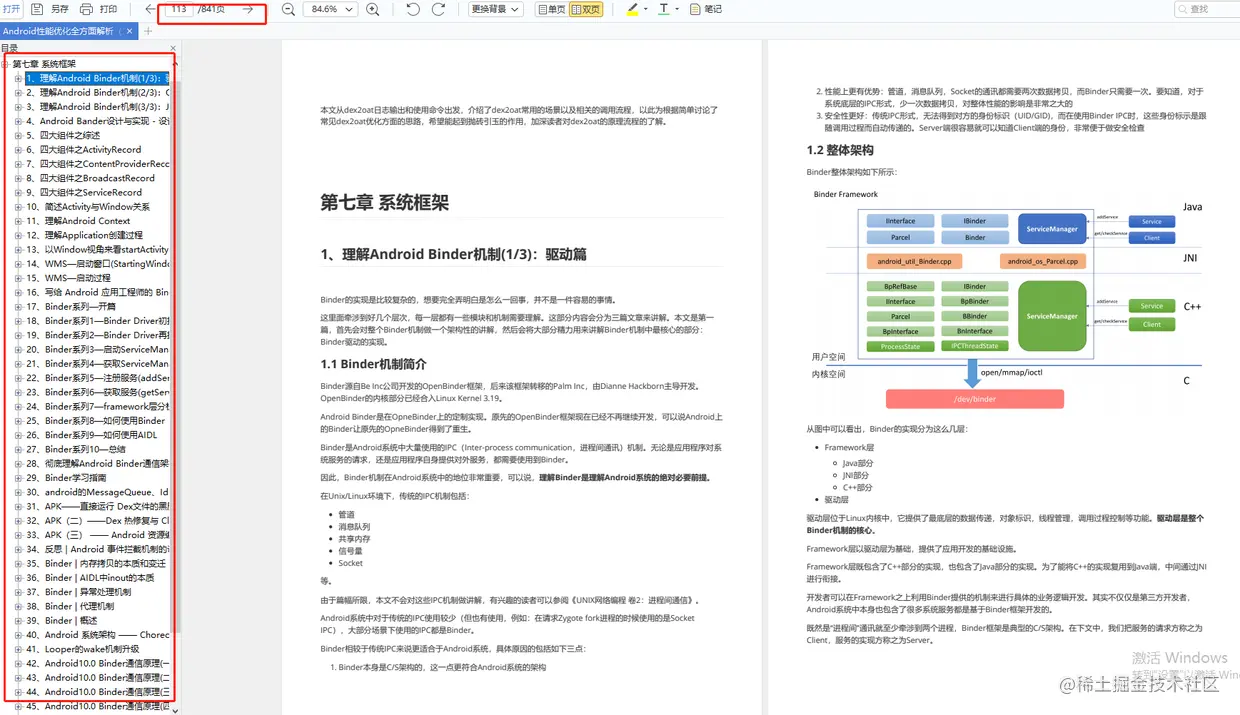Open the 更换背景 background dropdown
1240x715 pixels.
496,9
